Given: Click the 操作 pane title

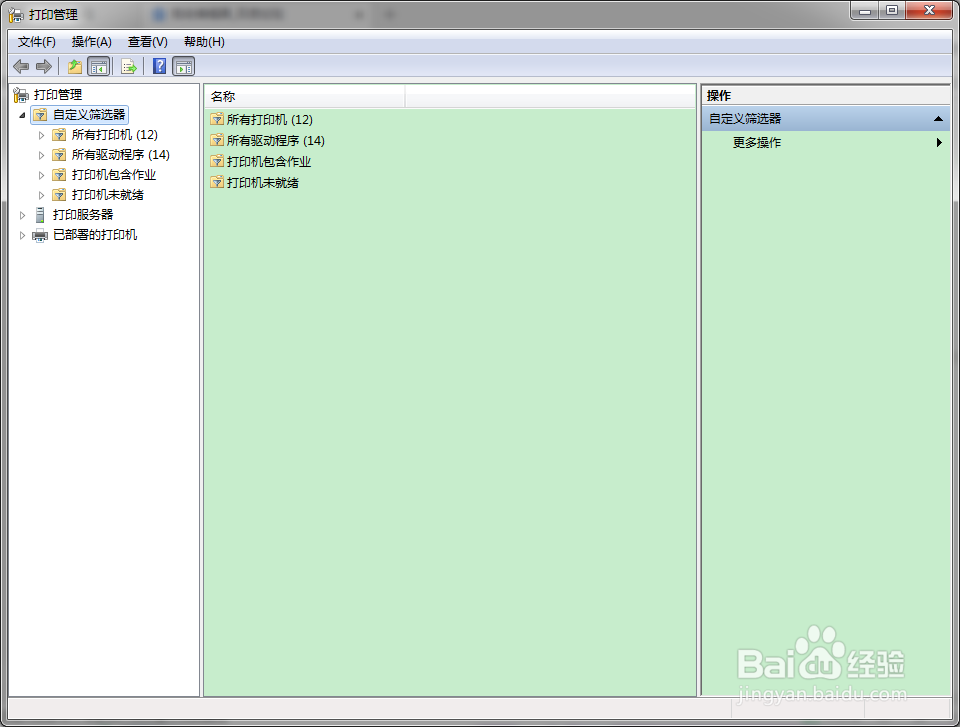Looking at the screenshot, I should pos(719,96).
